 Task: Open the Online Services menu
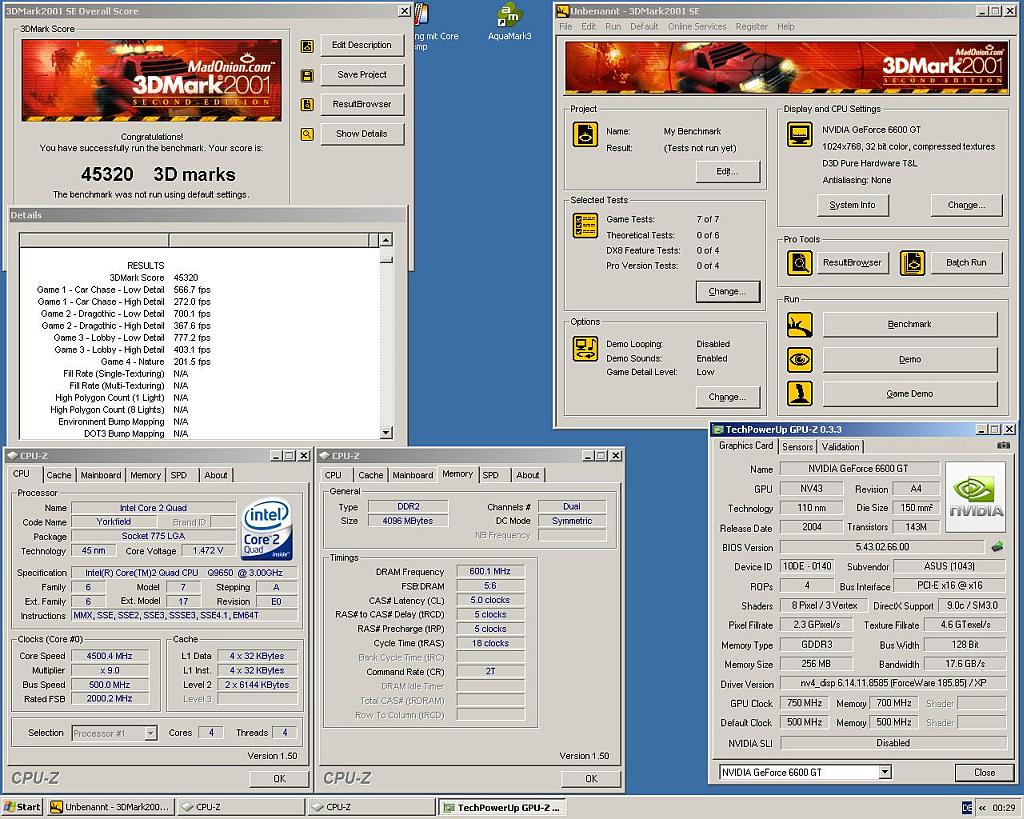point(697,27)
